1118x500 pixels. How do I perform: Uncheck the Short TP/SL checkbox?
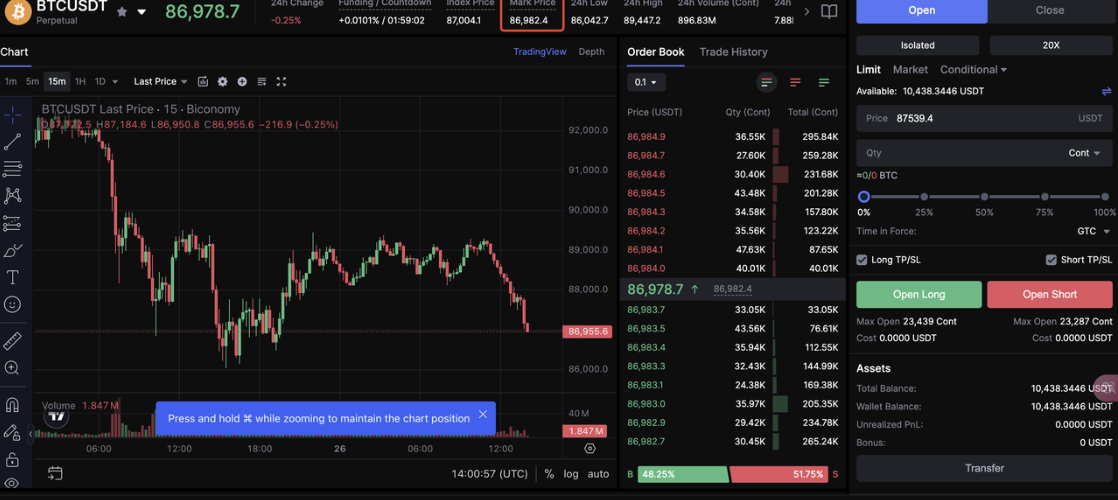1051,260
